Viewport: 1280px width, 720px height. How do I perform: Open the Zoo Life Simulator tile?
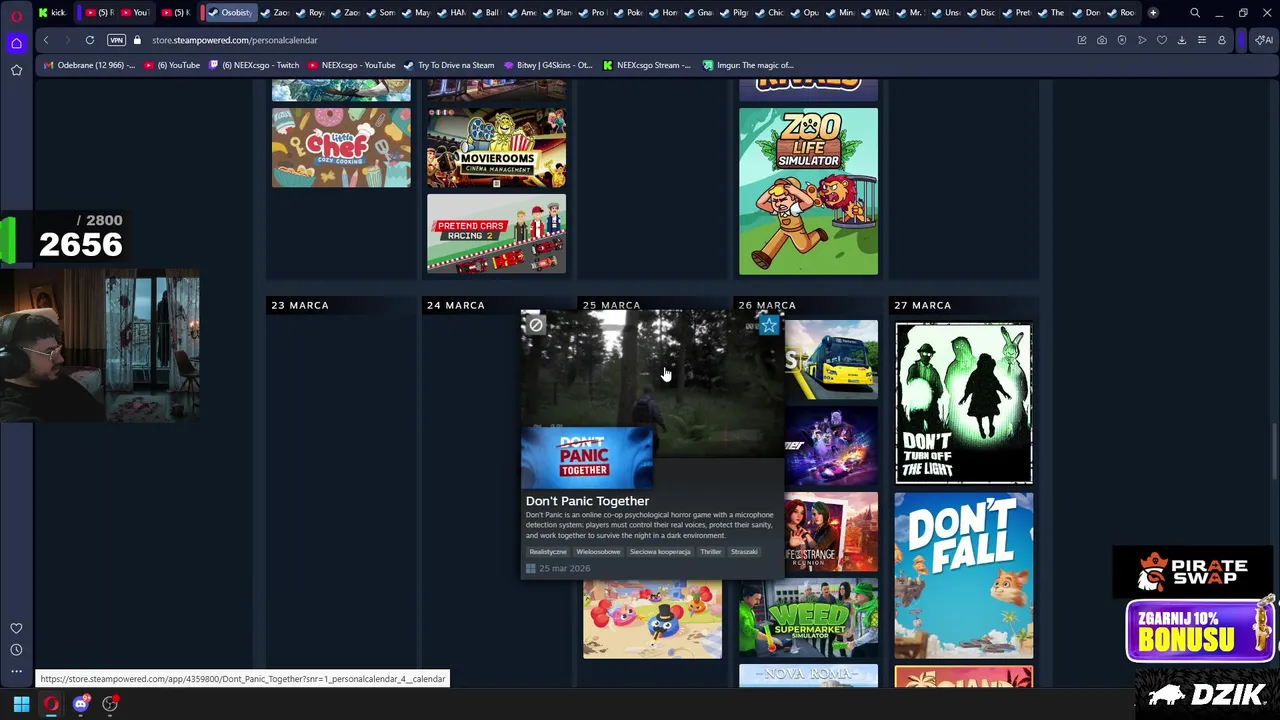coord(808,191)
